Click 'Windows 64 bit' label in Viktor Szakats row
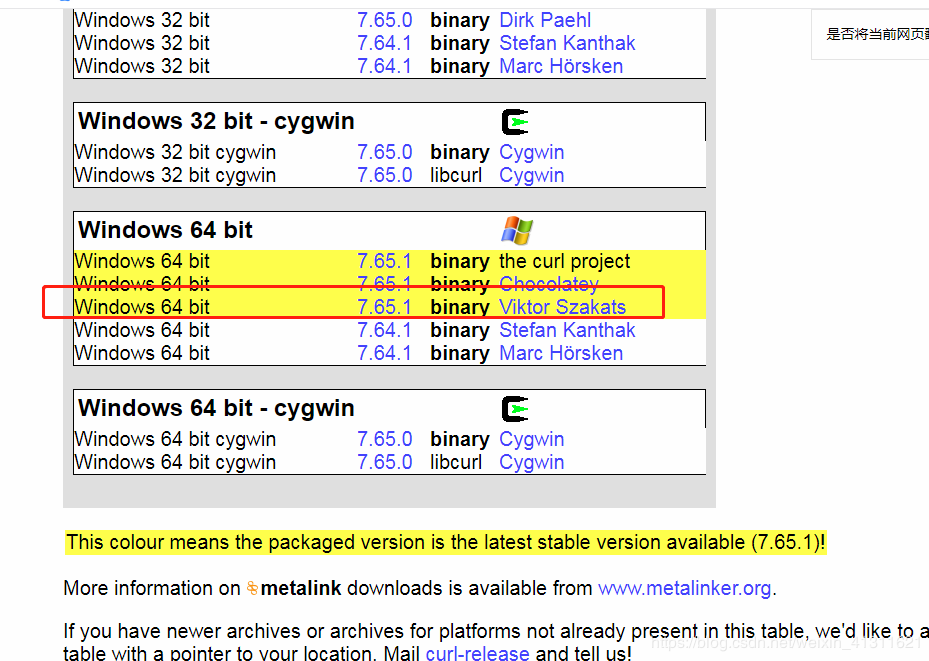Viewport: 929px width, 661px height. tap(142, 307)
